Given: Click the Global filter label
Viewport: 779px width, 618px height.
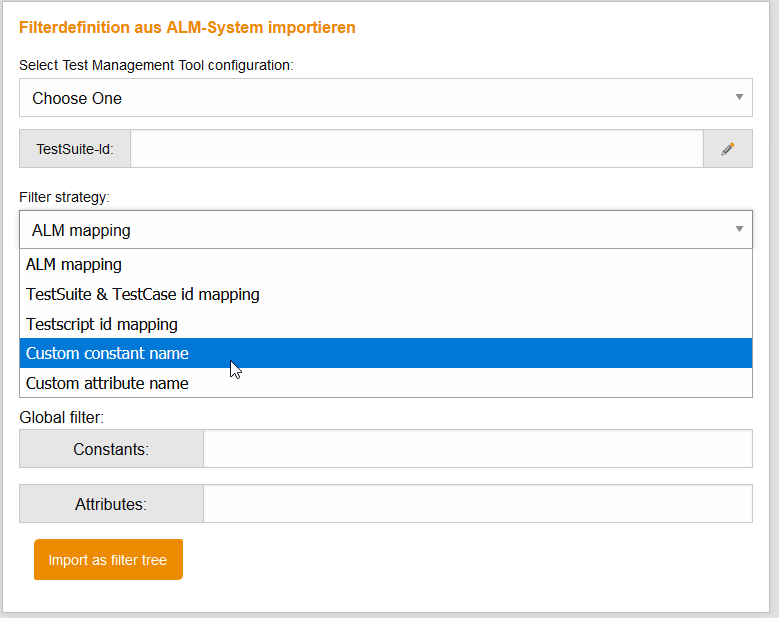Looking at the screenshot, I should pos(62,416).
